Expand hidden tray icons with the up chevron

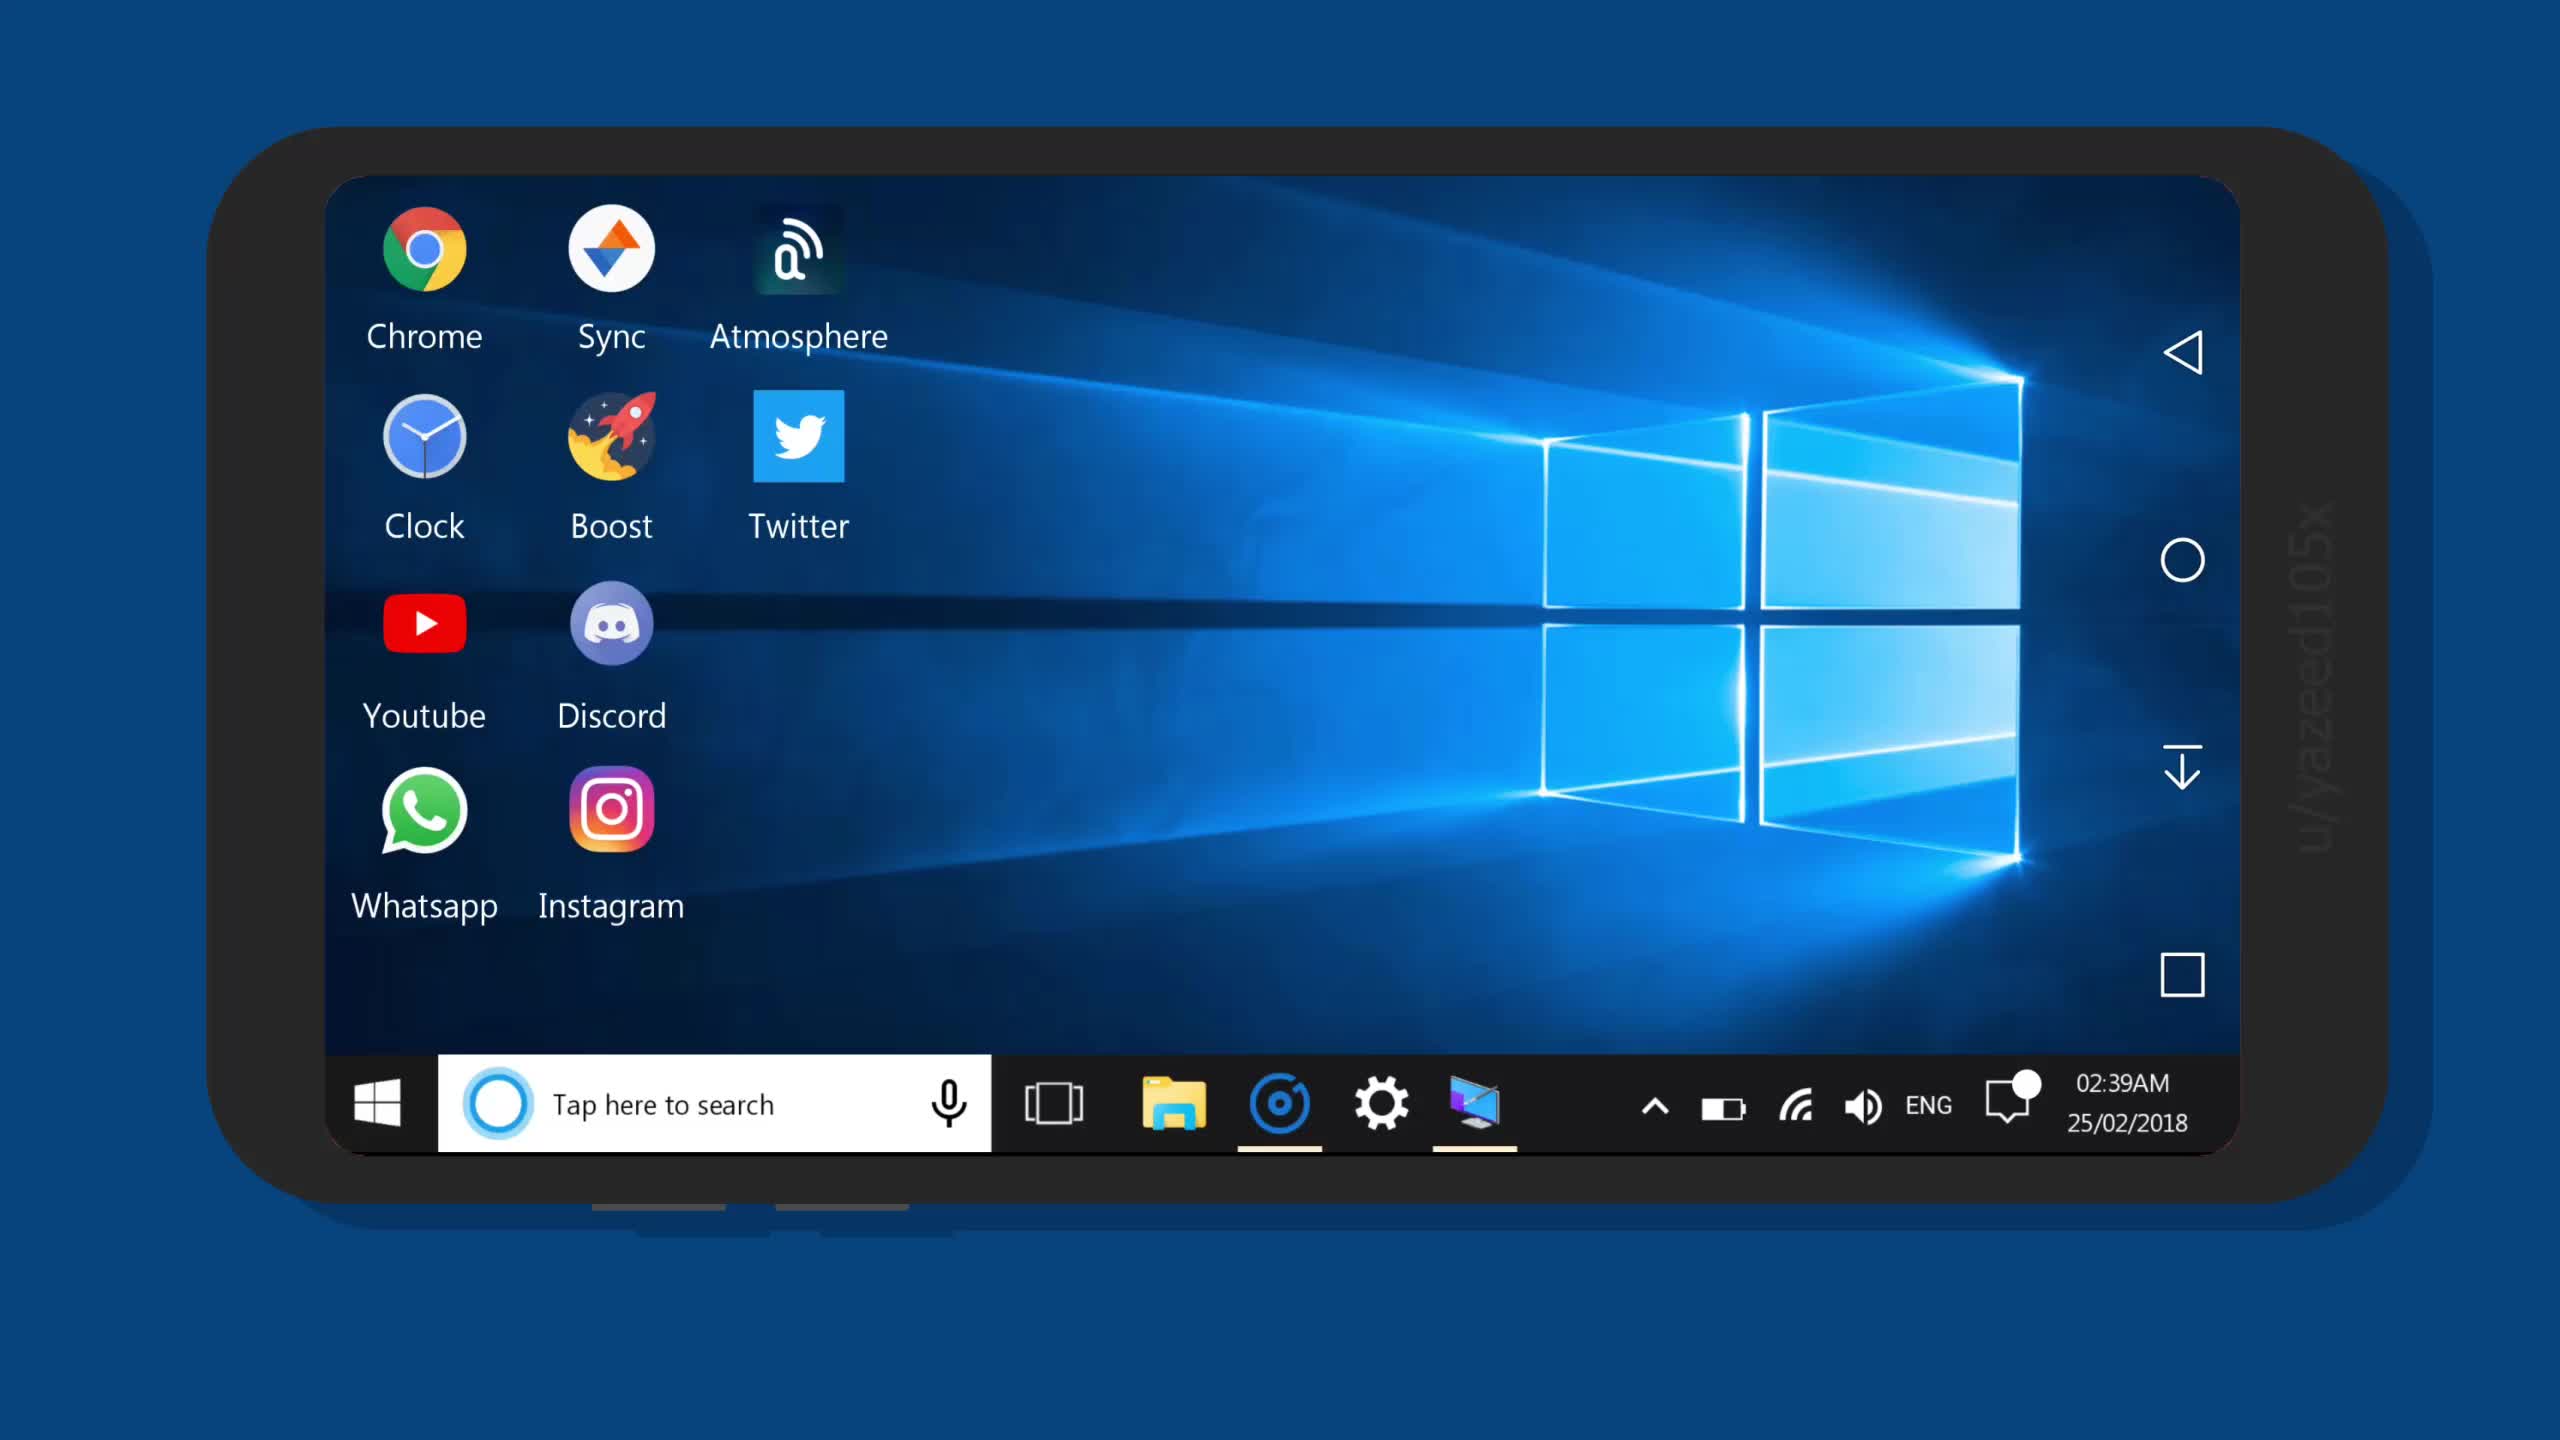tap(1654, 1107)
